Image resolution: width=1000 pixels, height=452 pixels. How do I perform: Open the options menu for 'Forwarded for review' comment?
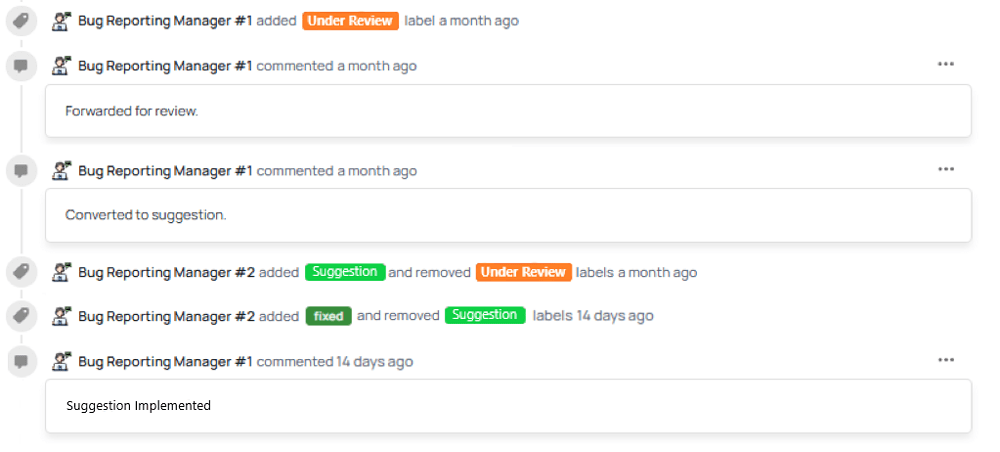click(946, 65)
